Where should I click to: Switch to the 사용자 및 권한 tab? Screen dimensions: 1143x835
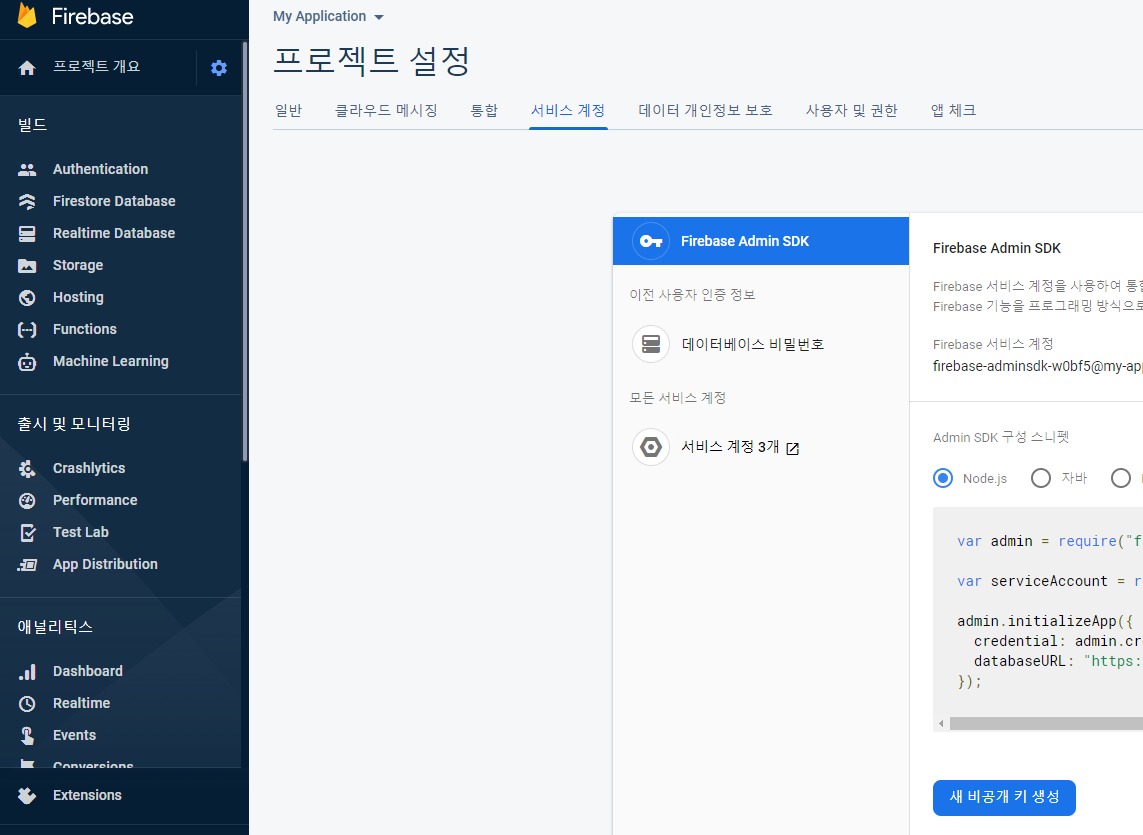tap(851, 111)
